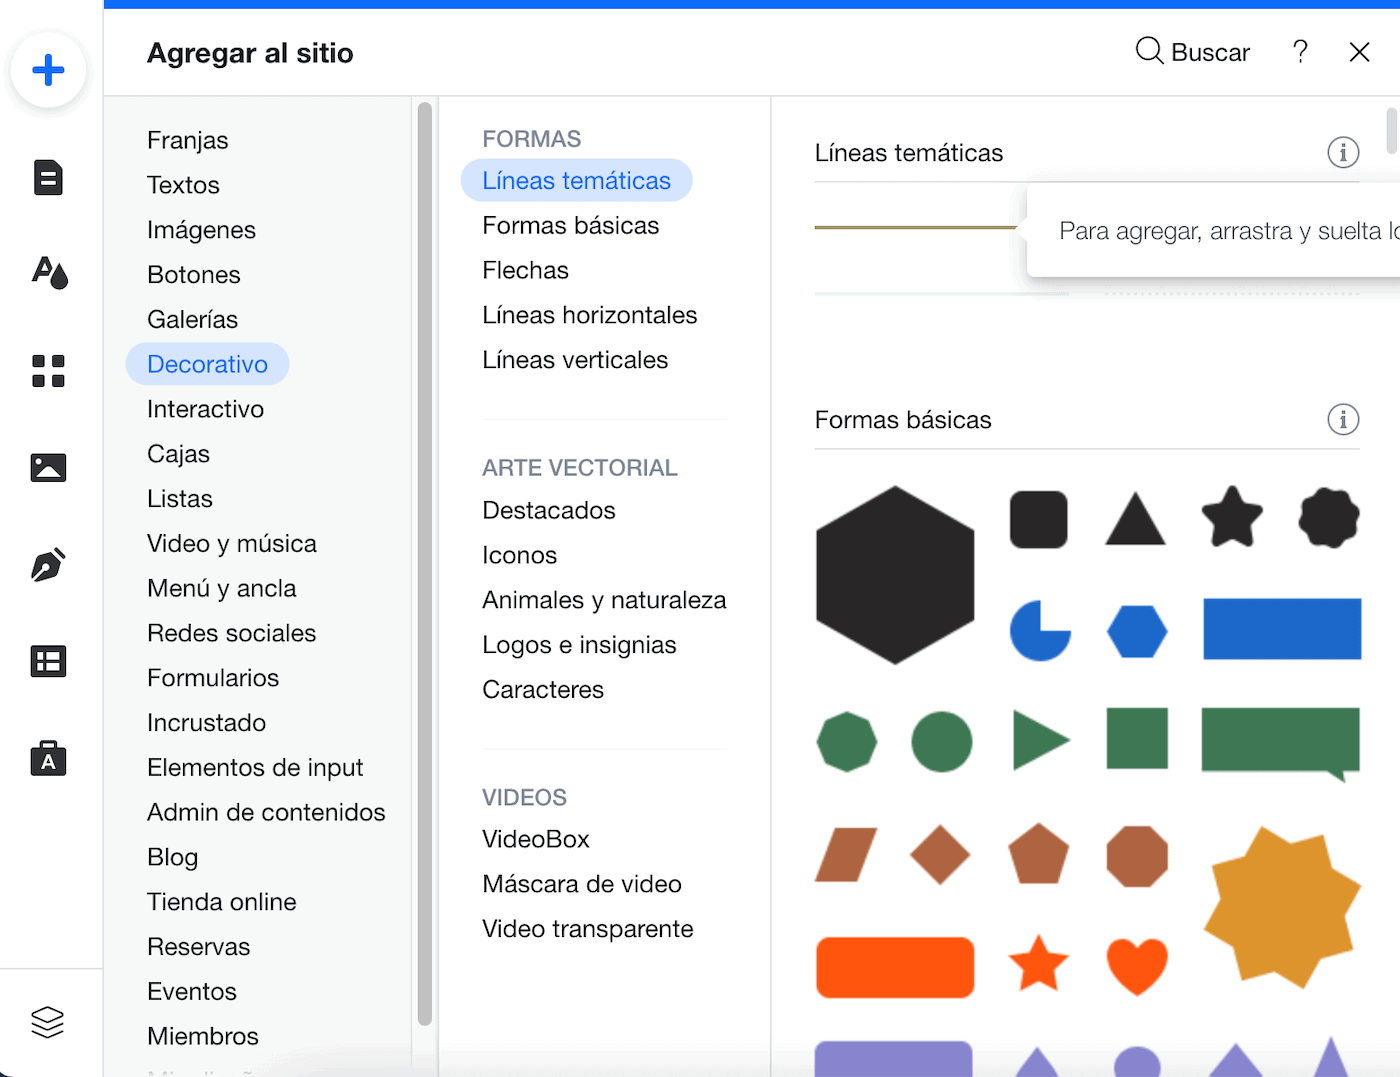Open Máscara de video subsection
This screenshot has width=1400, height=1077.
[x=581, y=884]
